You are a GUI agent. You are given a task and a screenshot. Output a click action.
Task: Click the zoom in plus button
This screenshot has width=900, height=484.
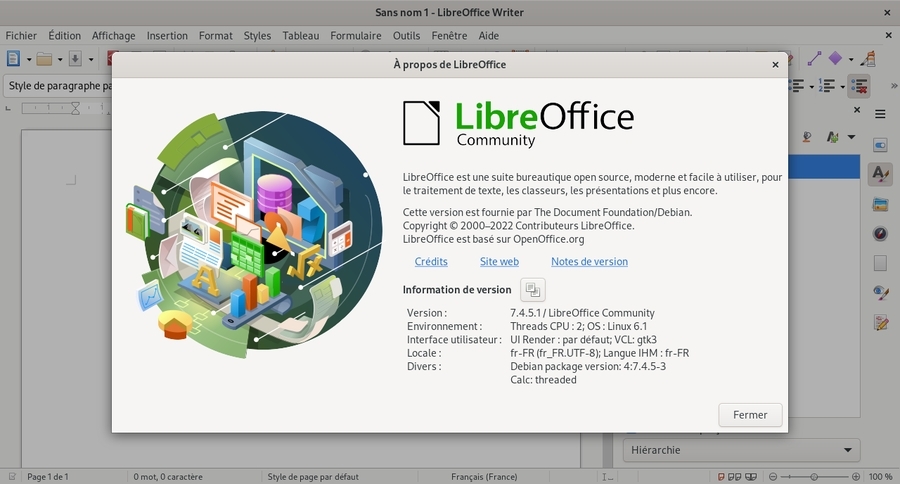coord(856,477)
